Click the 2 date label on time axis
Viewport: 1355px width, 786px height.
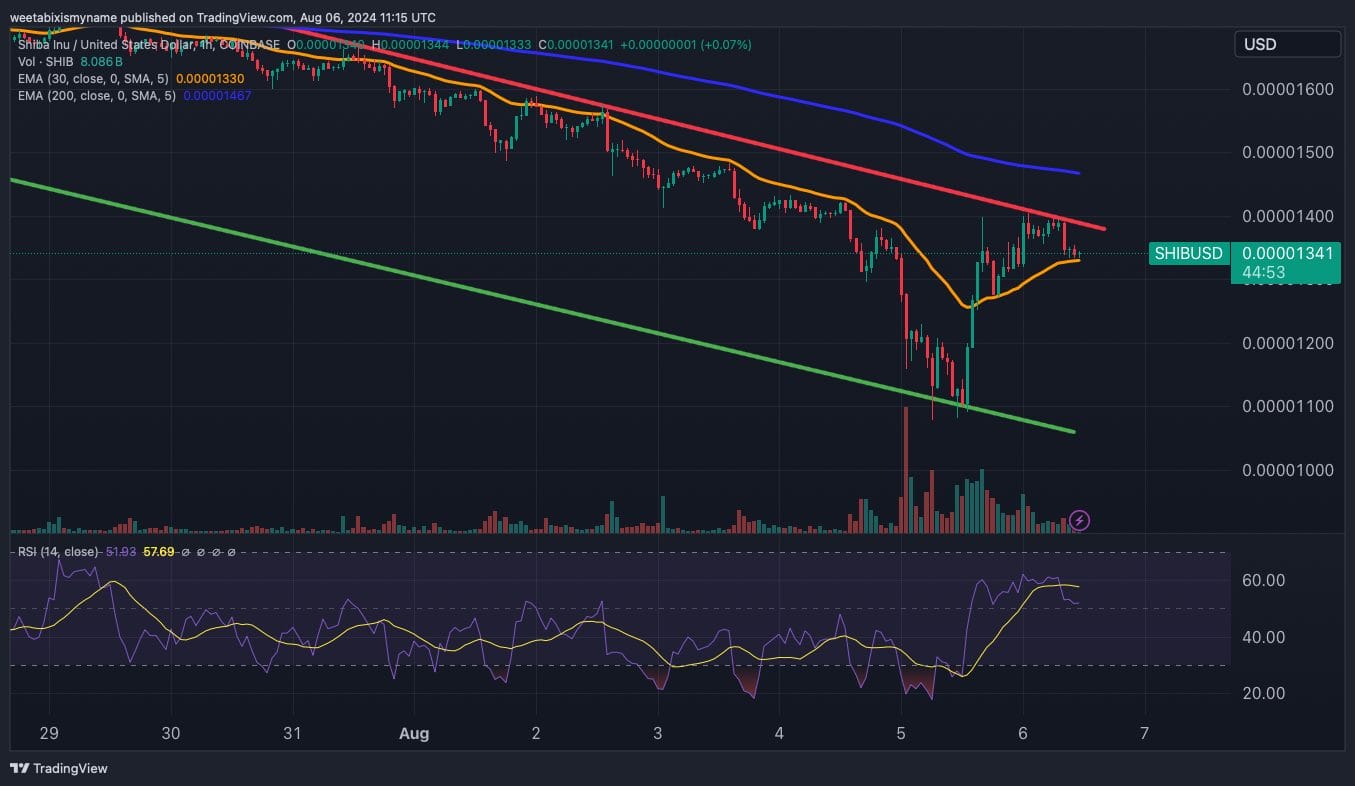tap(536, 733)
